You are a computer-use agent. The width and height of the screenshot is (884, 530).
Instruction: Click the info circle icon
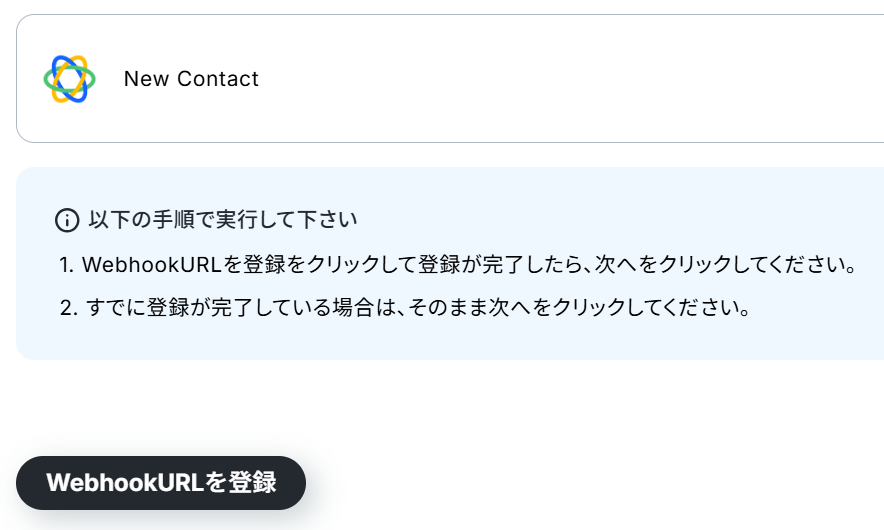click(67, 220)
